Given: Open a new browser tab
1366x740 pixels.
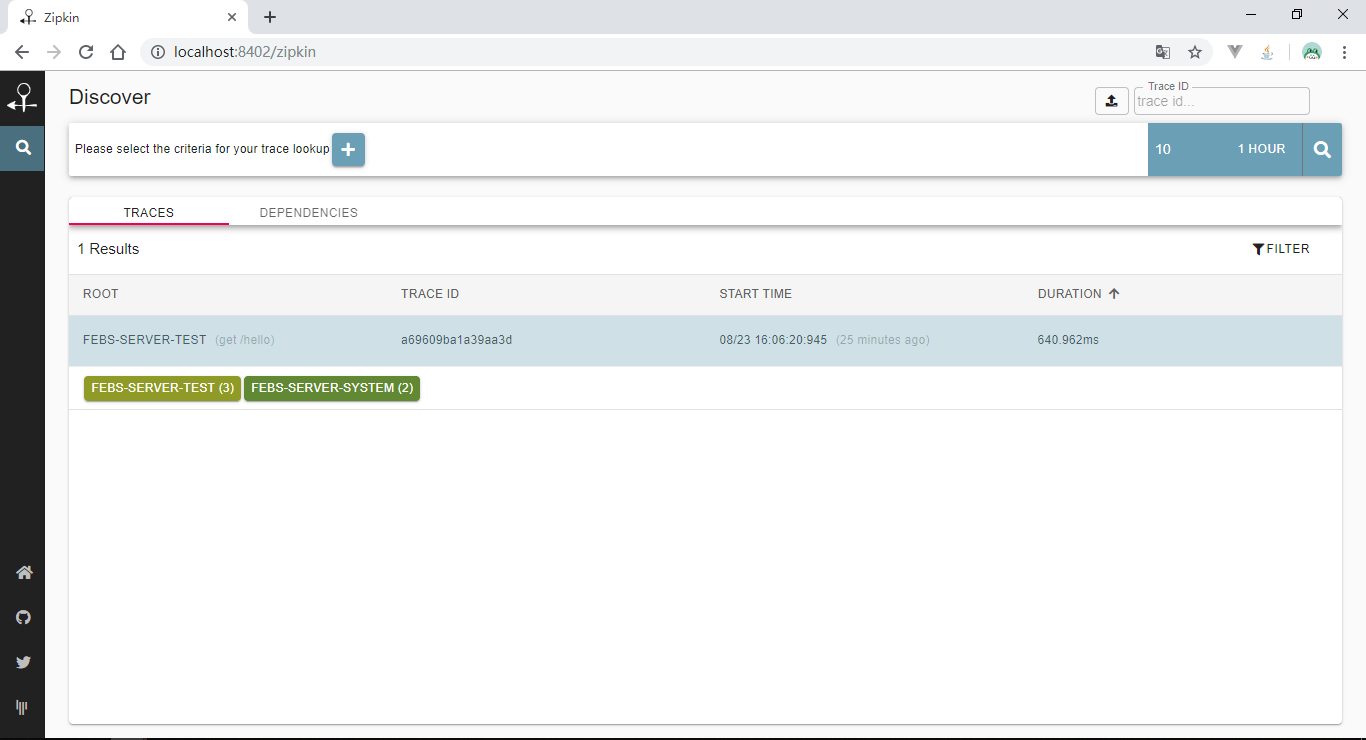Looking at the screenshot, I should [x=270, y=17].
